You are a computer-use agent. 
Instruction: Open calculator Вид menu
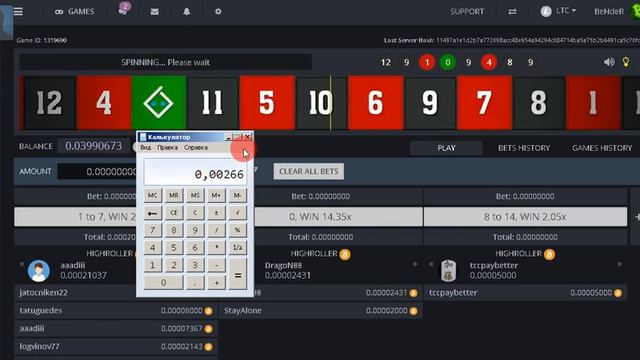[x=146, y=147]
